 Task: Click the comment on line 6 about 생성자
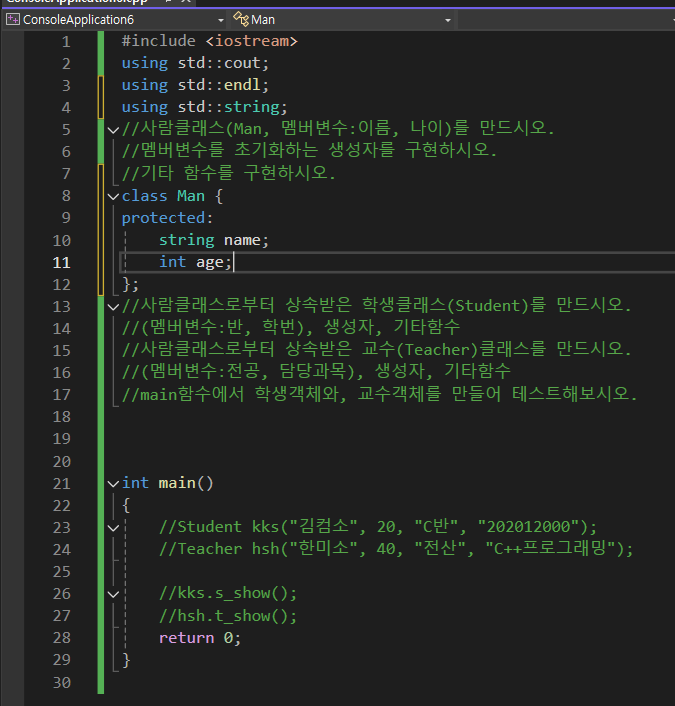(310, 150)
